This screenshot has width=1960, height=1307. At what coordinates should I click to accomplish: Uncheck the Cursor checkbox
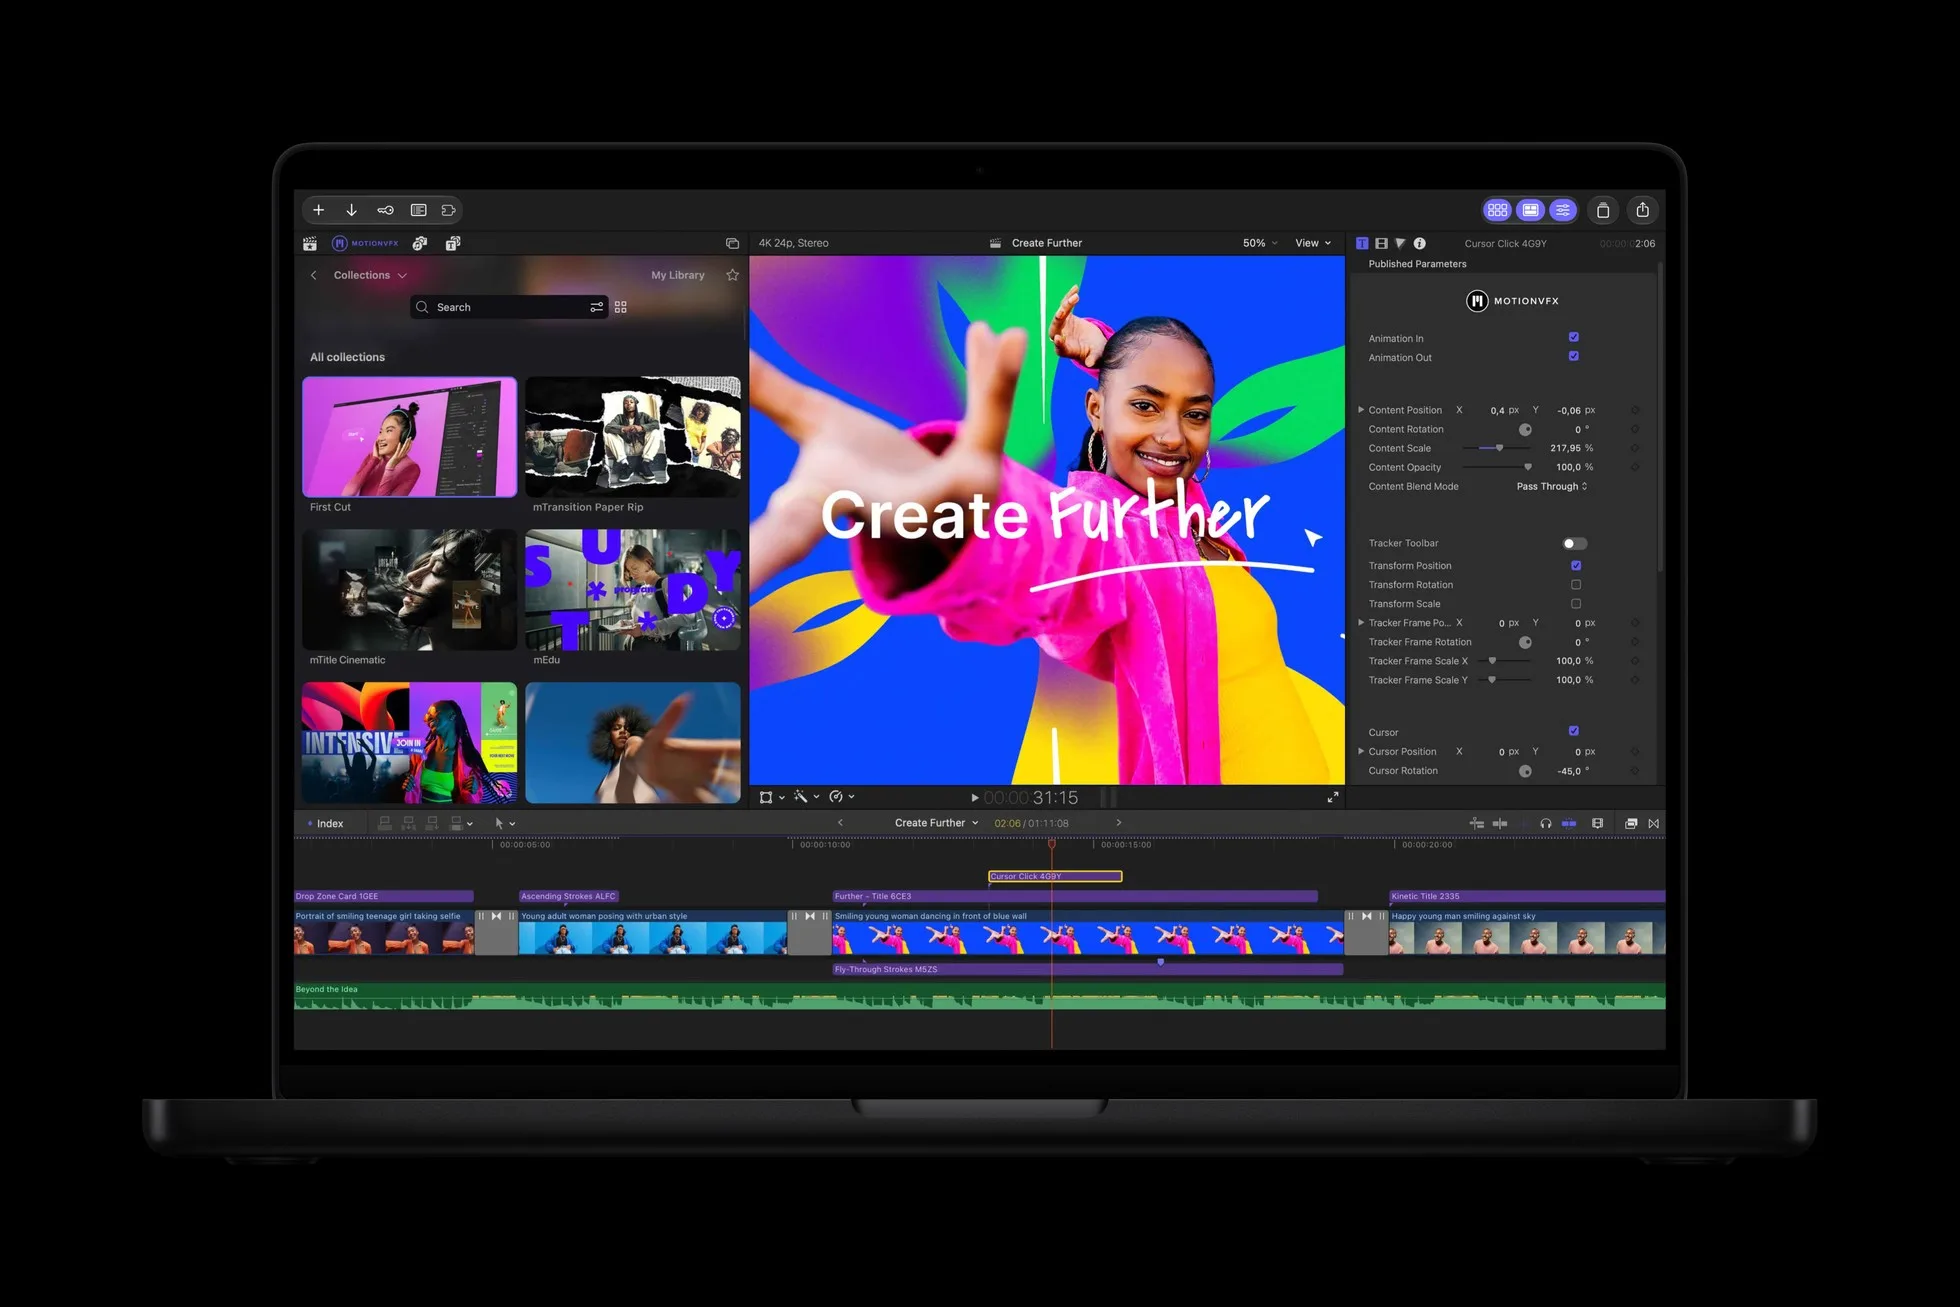coord(1574,731)
